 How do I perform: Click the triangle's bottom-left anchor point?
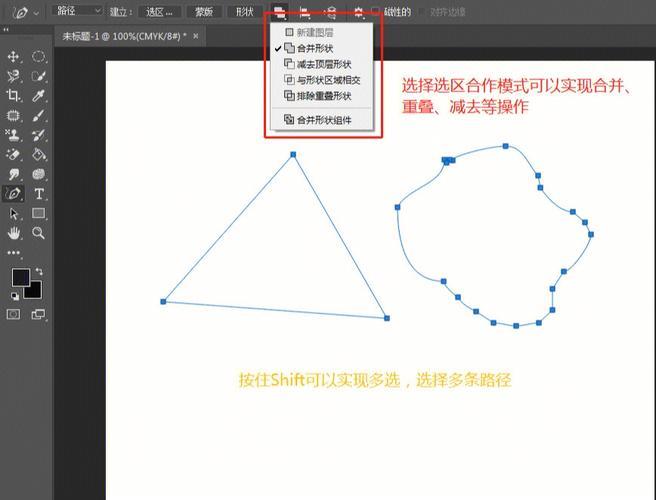(x=163, y=301)
